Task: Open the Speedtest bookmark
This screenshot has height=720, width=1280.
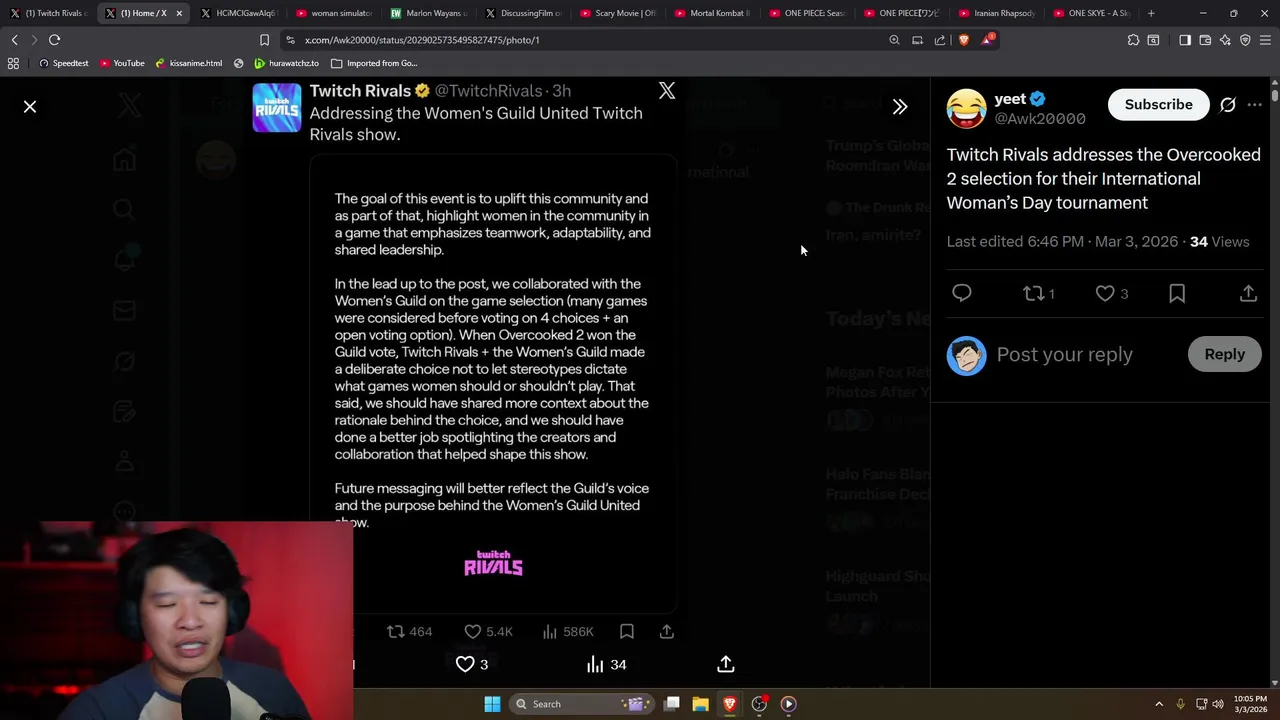Action: coord(63,63)
